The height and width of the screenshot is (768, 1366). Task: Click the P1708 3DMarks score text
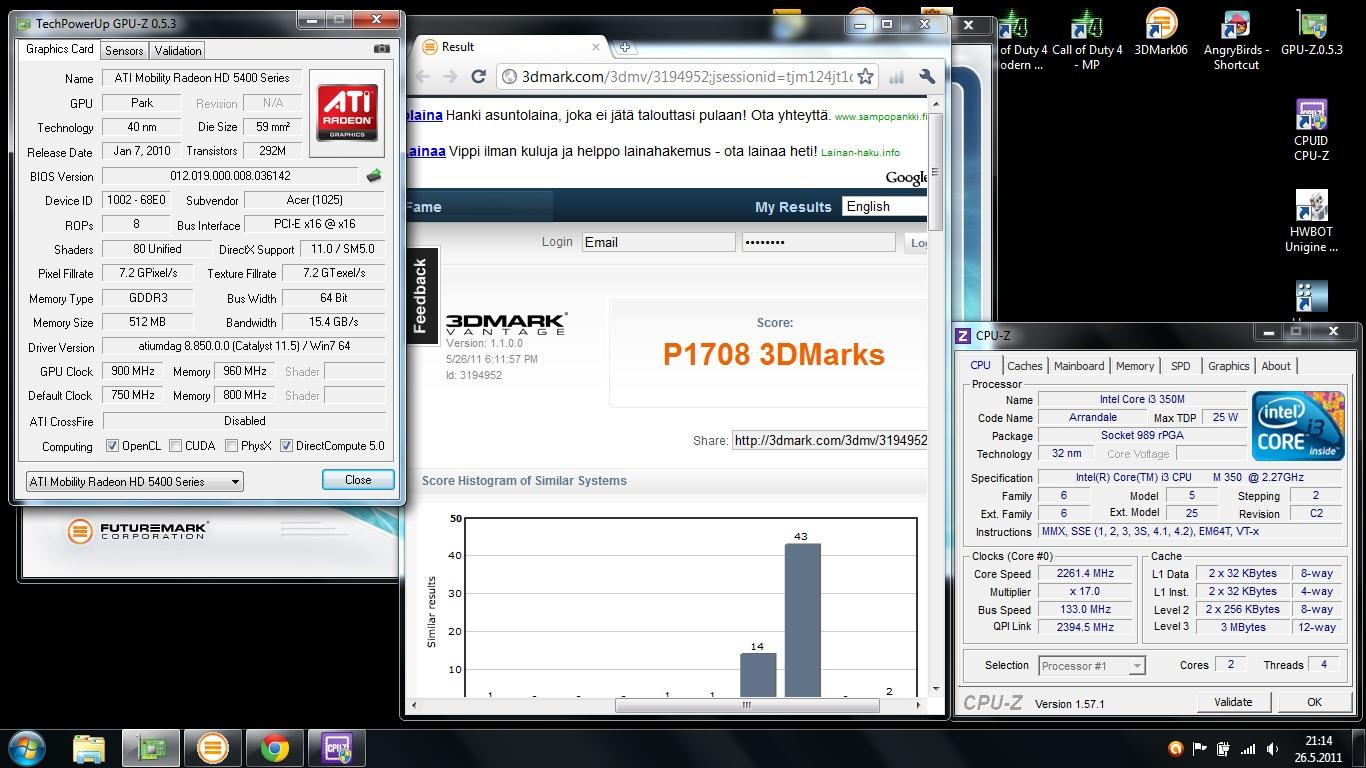click(x=774, y=355)
